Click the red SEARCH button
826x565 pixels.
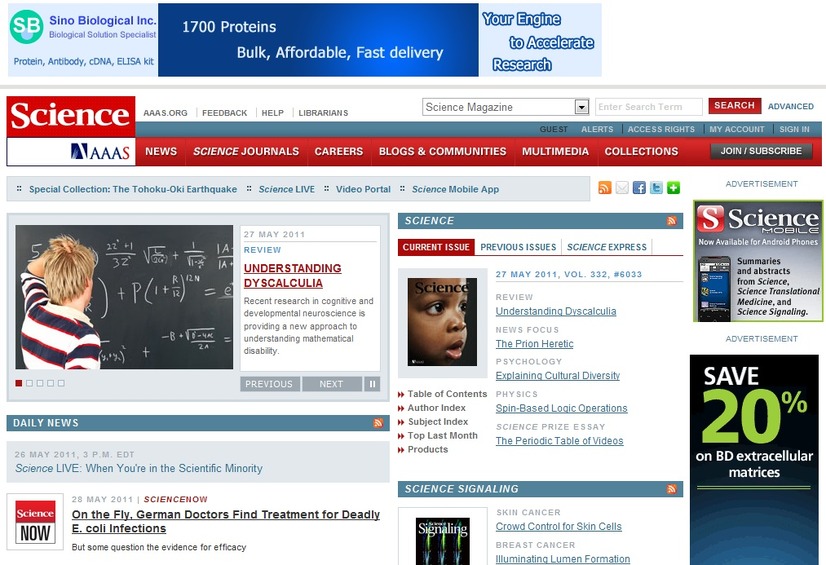click(734, 106)
